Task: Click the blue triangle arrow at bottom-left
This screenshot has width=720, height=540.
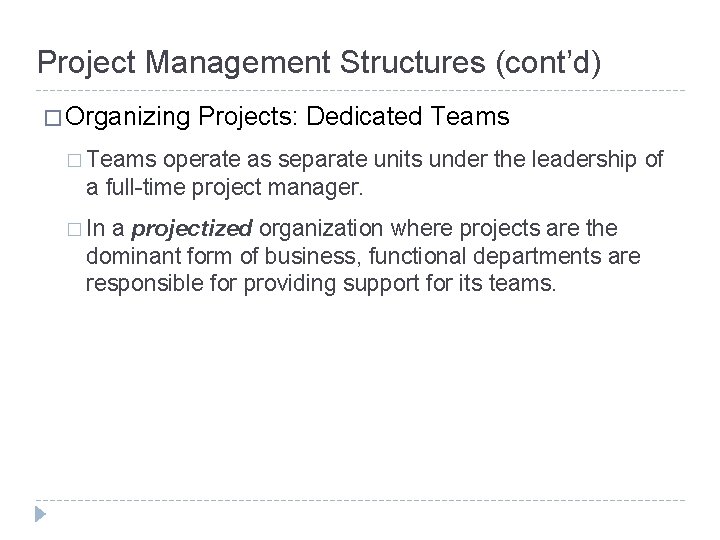Action: click(40, 514)
